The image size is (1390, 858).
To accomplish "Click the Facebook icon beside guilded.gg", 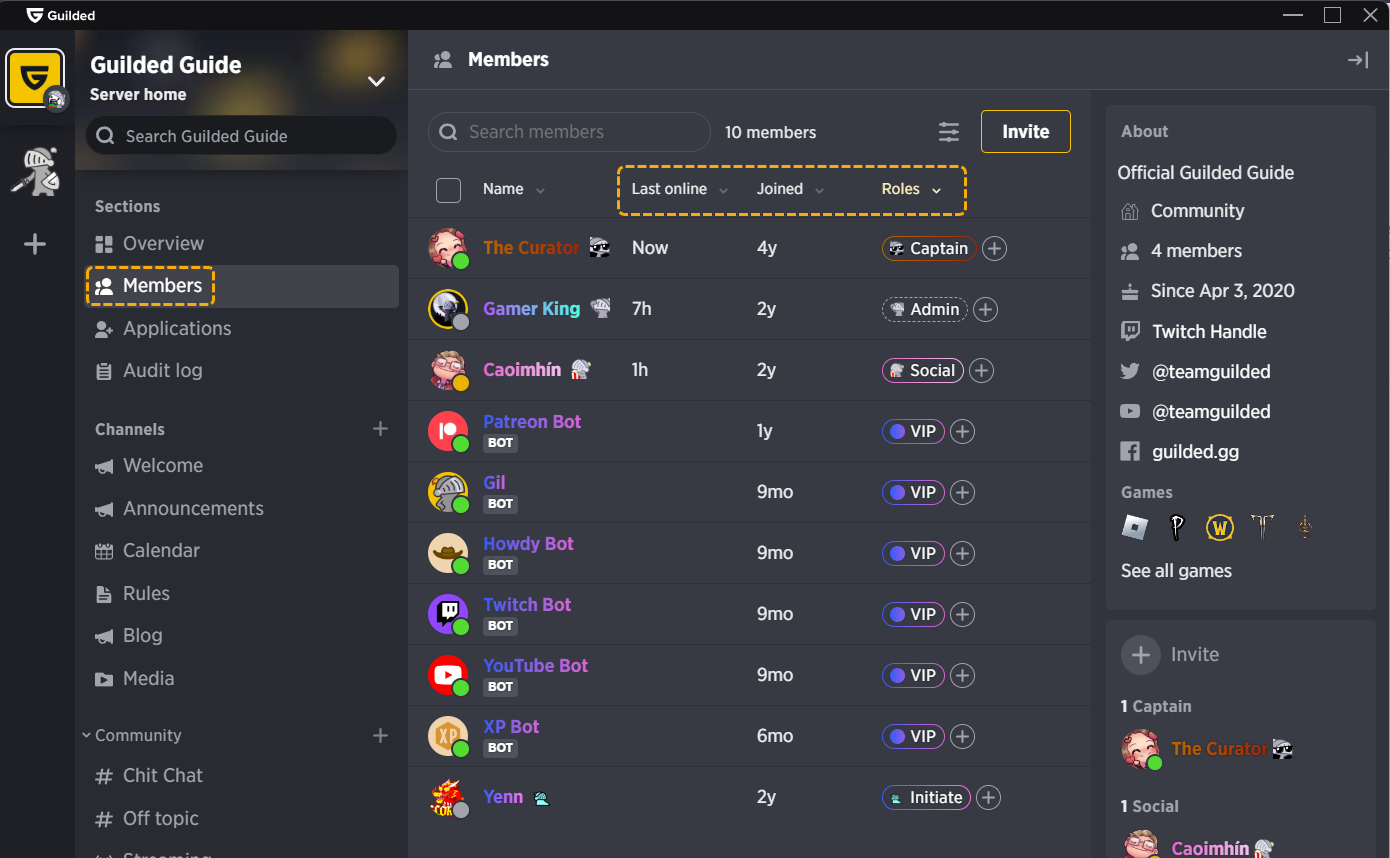I will [1130, 451].
